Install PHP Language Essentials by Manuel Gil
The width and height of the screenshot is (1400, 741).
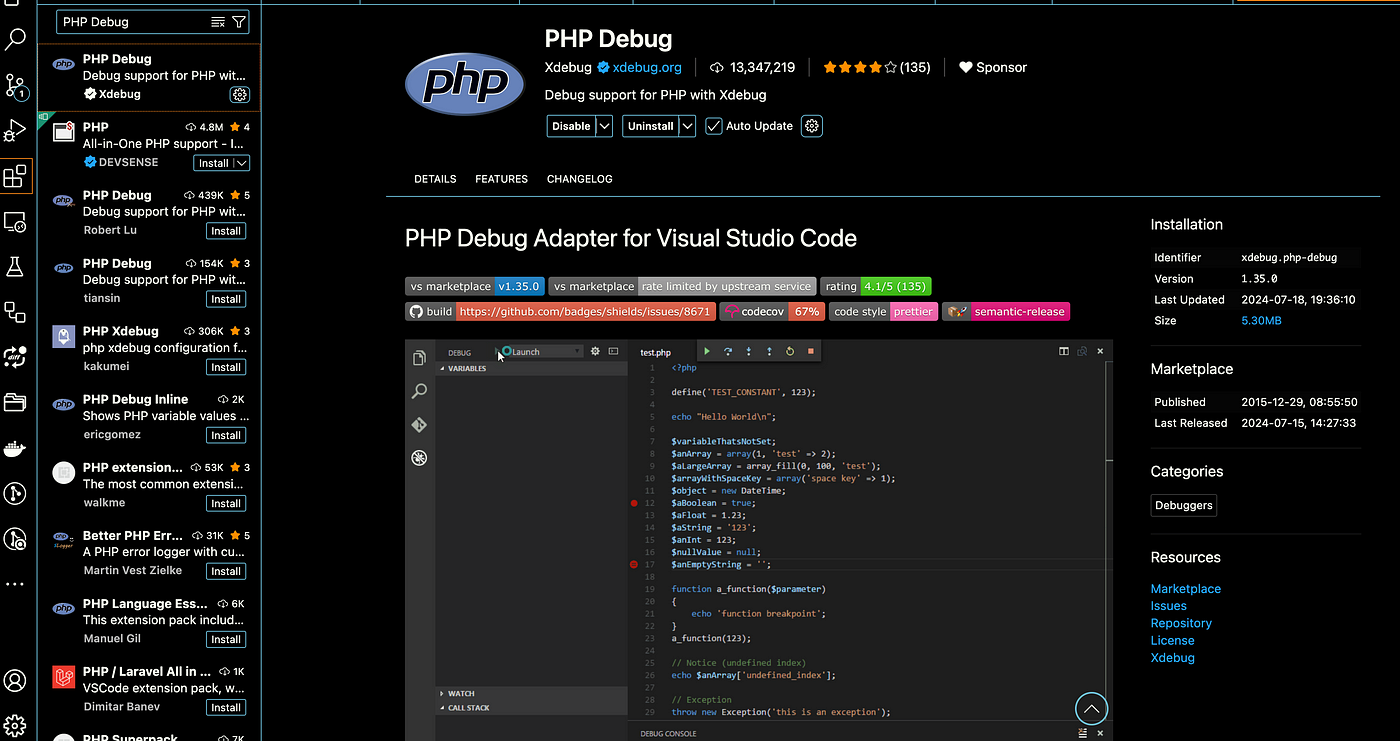coord(226,639)
